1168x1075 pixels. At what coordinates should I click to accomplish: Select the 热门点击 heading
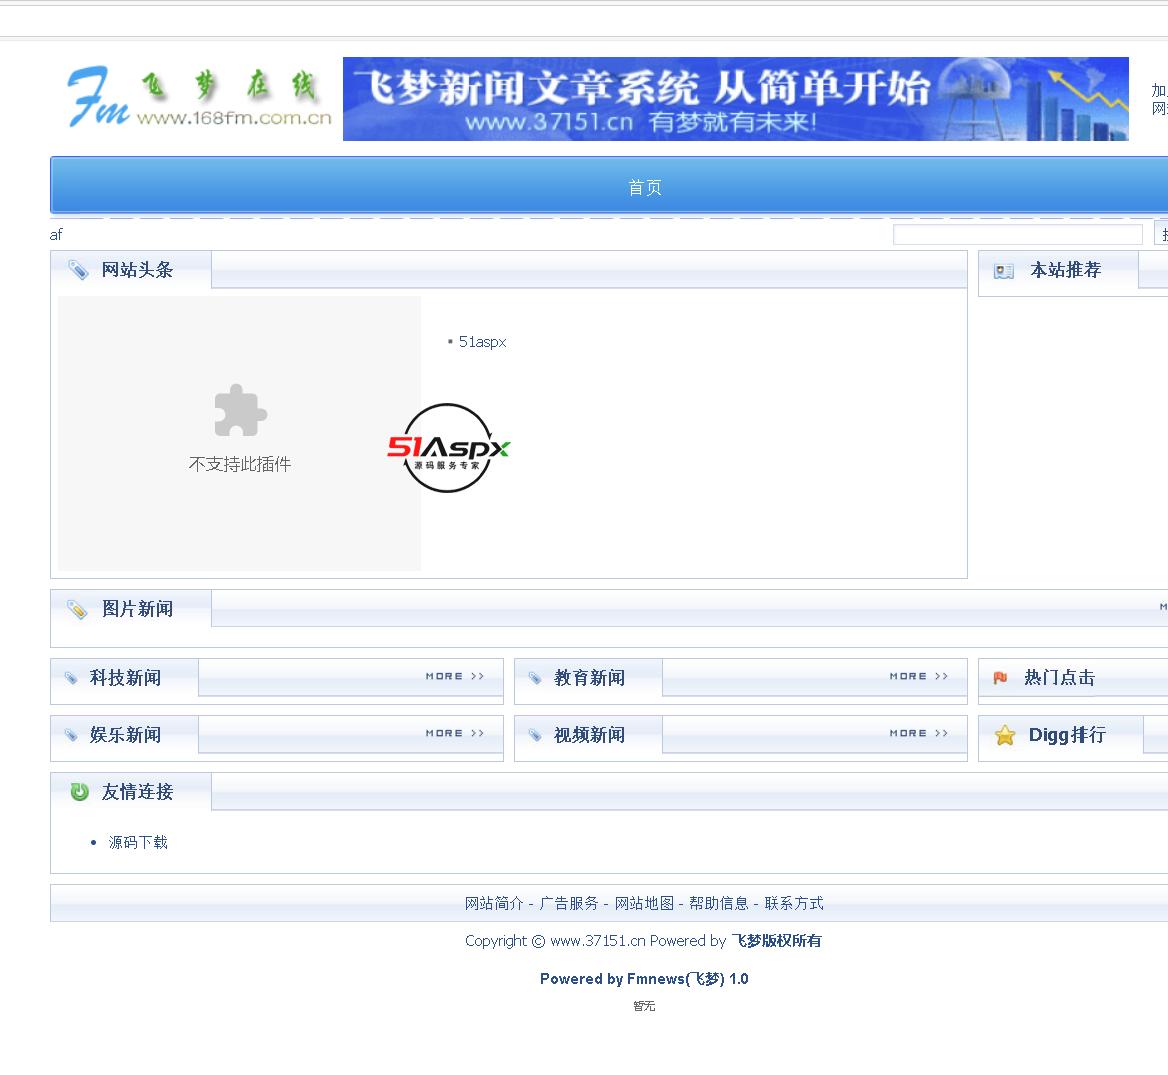pos(1059,677)
